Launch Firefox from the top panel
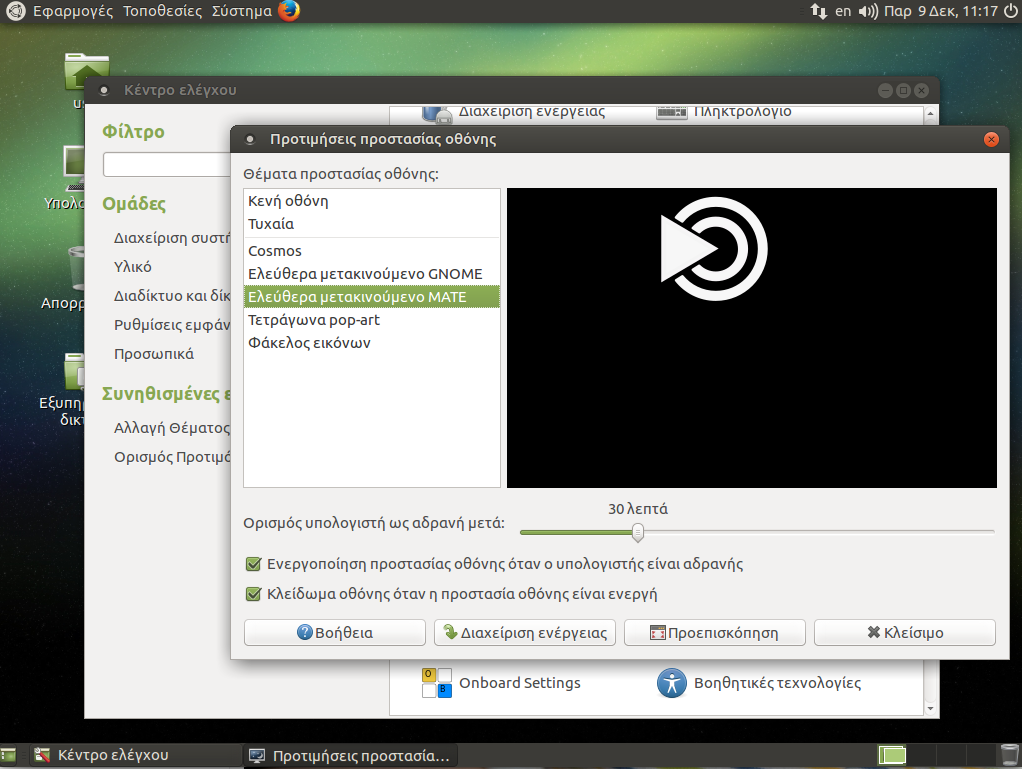Screen dimensions: 1022x769 click(x=289, y=12)
